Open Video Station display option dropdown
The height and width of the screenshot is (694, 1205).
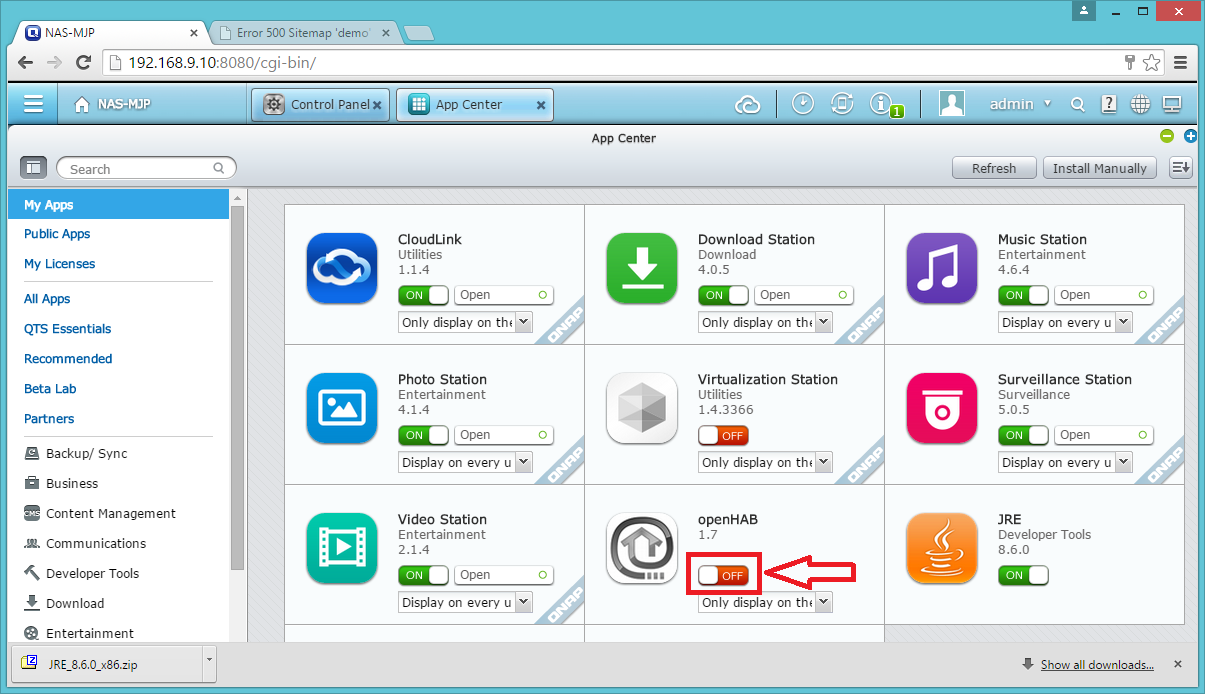point(465,602)
